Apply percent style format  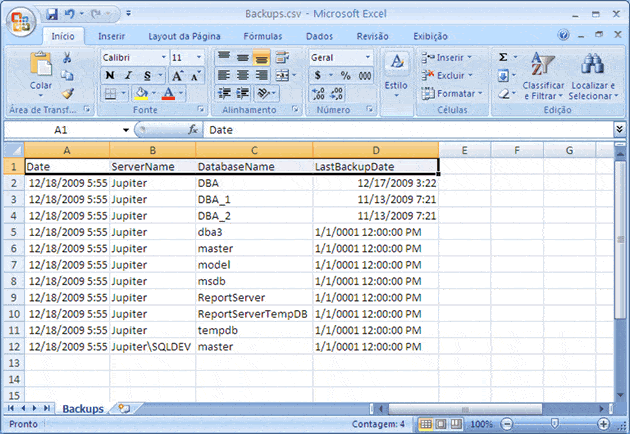pos(345,75)
